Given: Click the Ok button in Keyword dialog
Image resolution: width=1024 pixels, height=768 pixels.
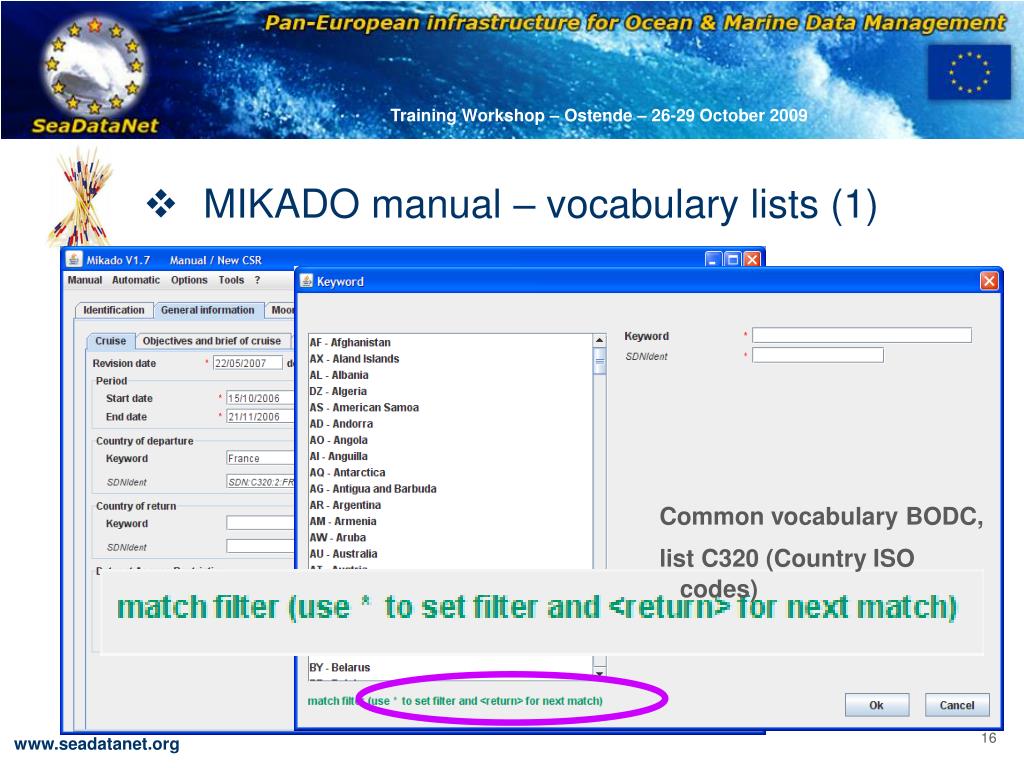Looking at the screenshot, I should click(876, 705).
